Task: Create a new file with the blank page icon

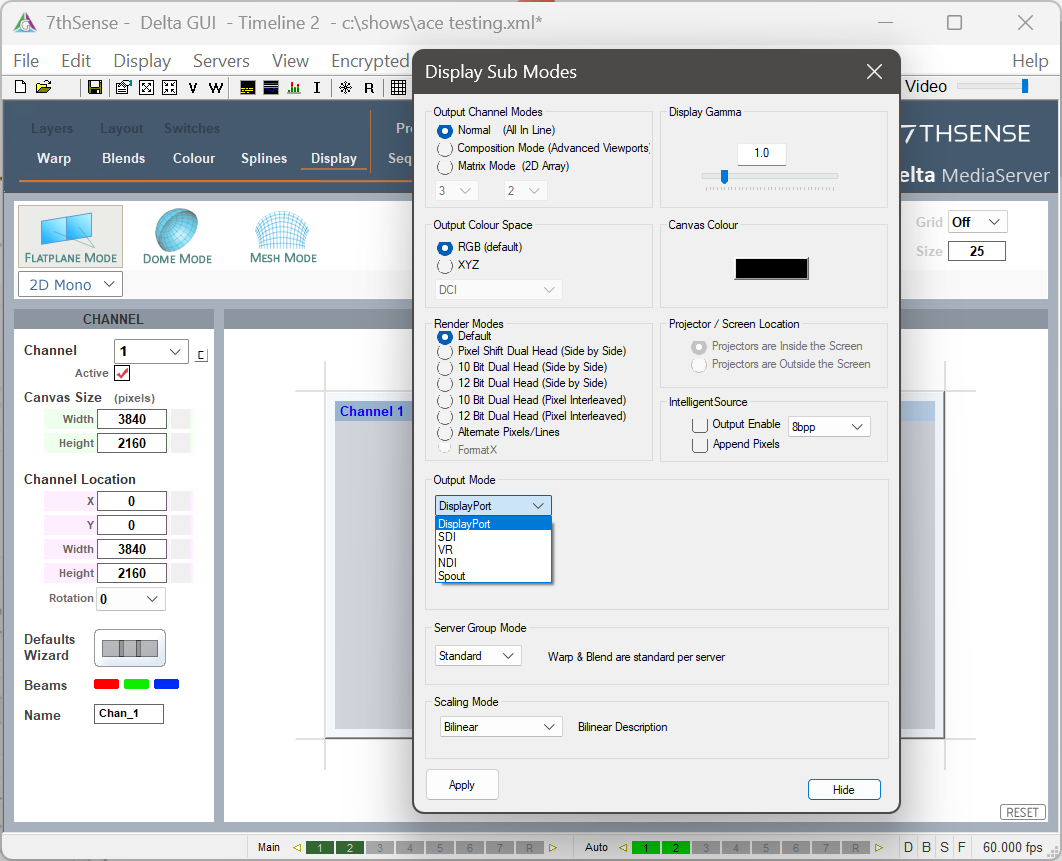Action: [20, 87]
